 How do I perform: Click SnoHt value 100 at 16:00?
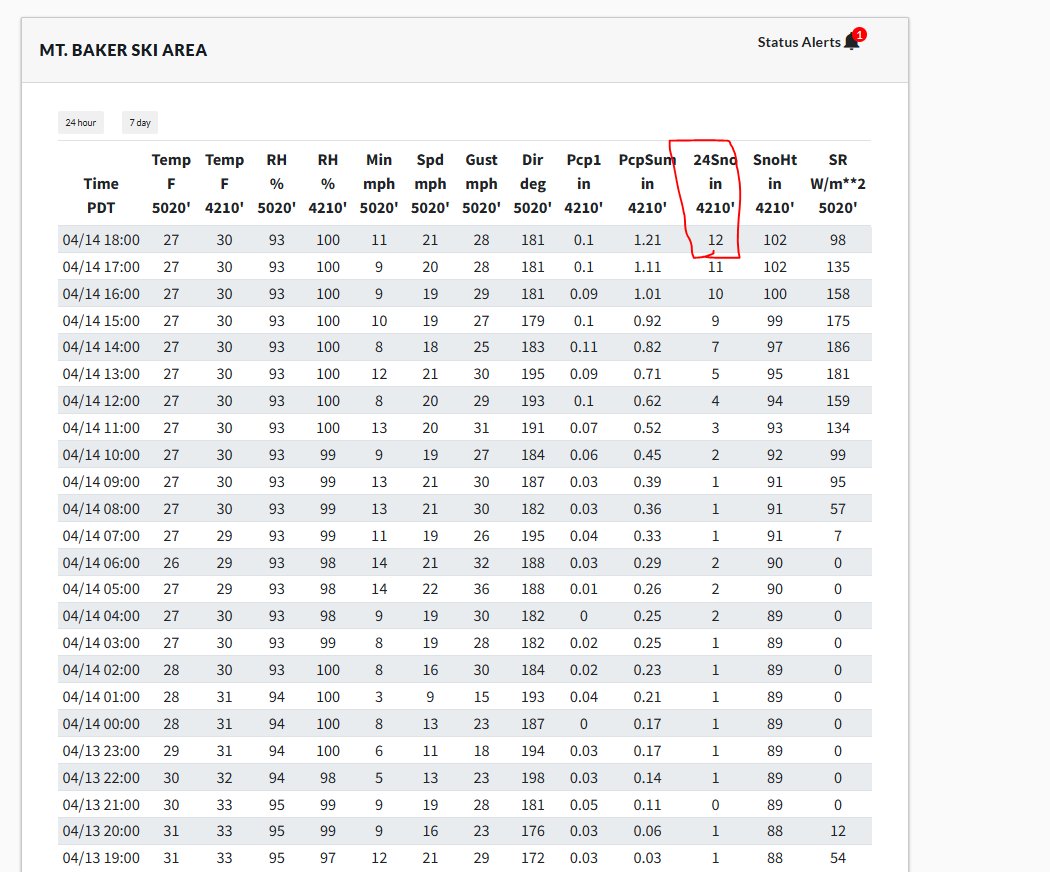775,293
